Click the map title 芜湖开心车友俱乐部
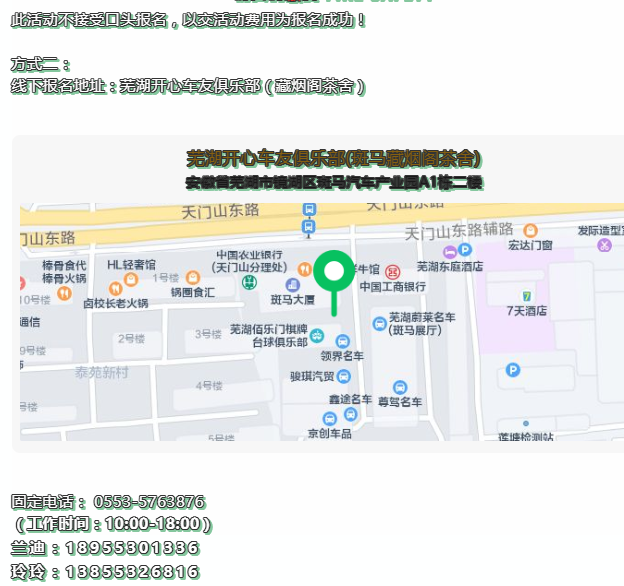Viewport: 624px width, 586px height. 334,159
